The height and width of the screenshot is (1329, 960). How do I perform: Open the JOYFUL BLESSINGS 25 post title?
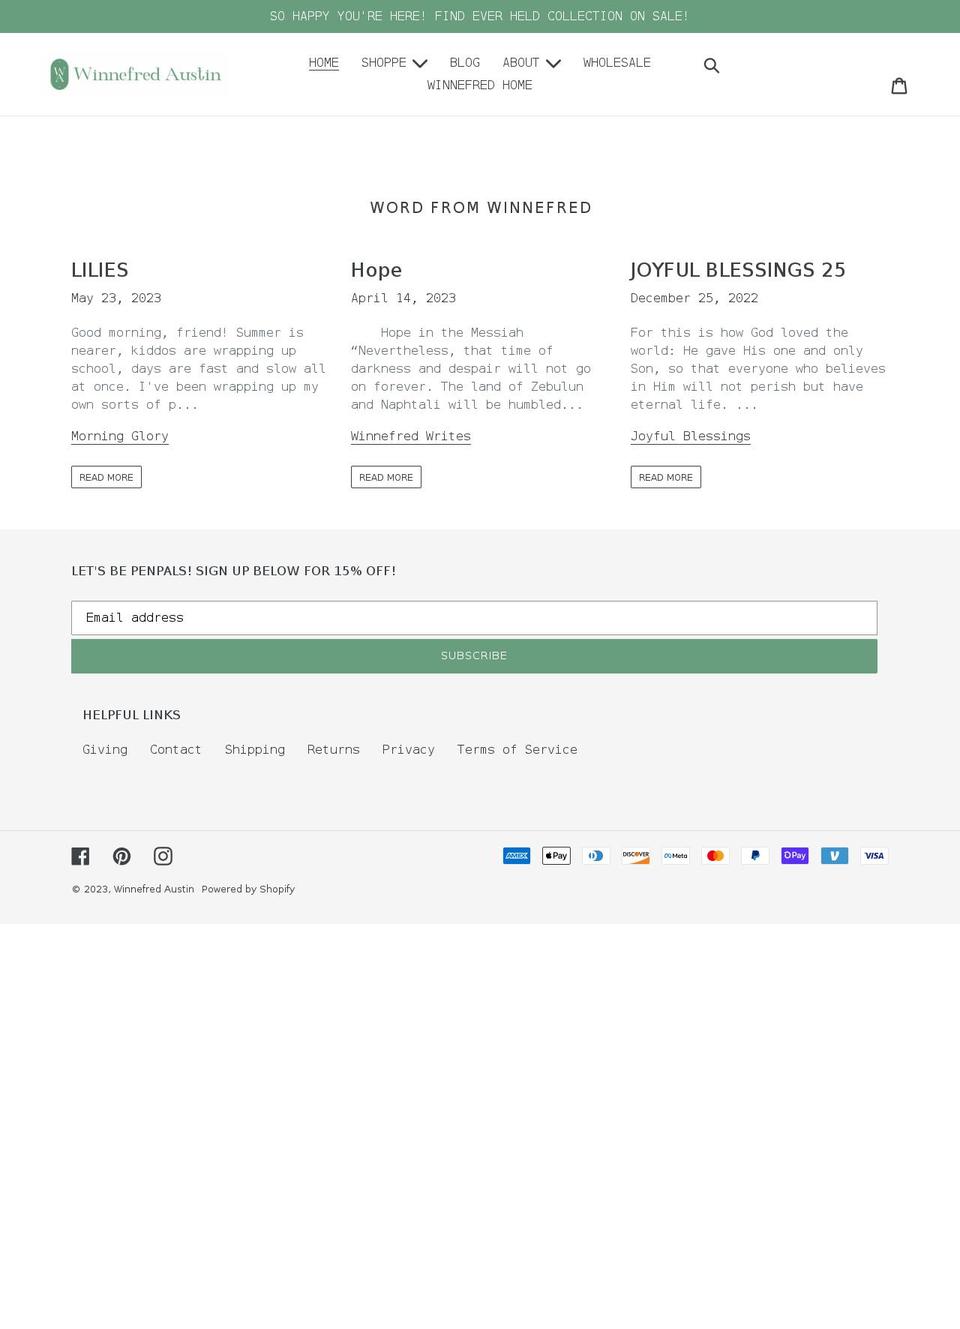click(x=738, y=270)
